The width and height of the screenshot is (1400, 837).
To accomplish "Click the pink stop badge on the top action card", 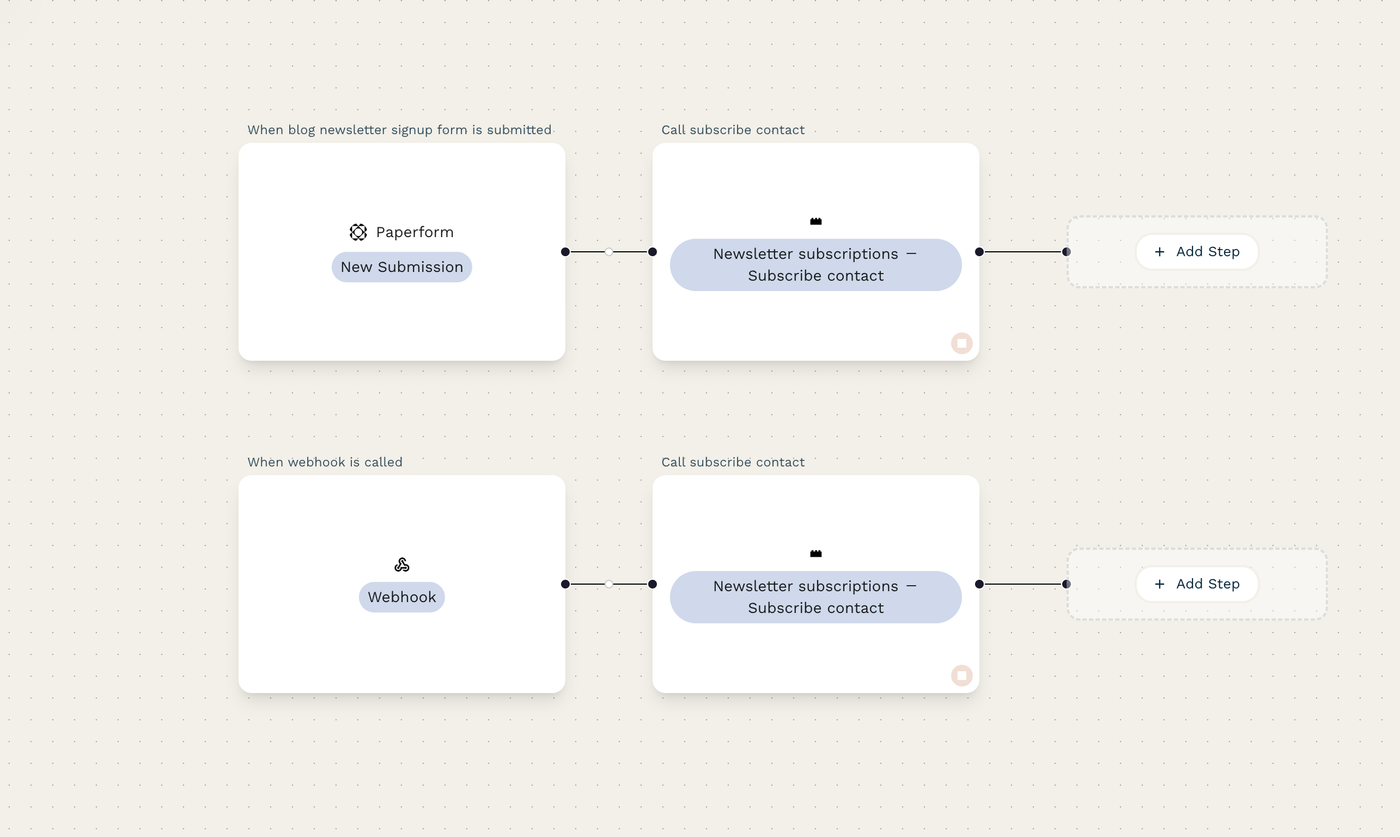I will click(x=961, y=342).
